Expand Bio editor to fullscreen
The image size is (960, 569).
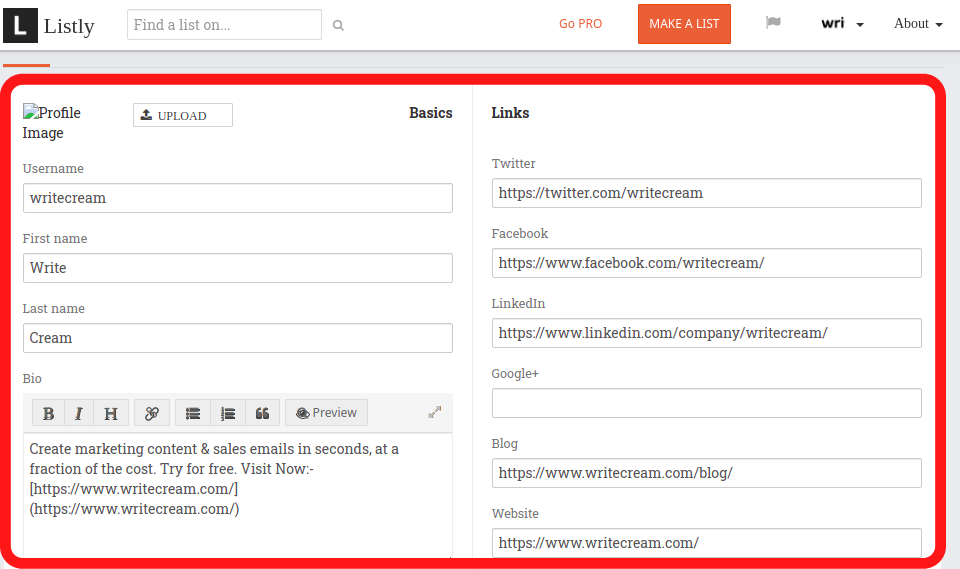[x=435, y=412]
